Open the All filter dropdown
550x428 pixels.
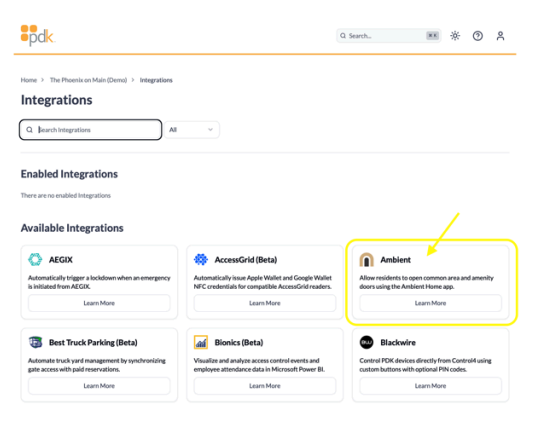pos(192,130)
